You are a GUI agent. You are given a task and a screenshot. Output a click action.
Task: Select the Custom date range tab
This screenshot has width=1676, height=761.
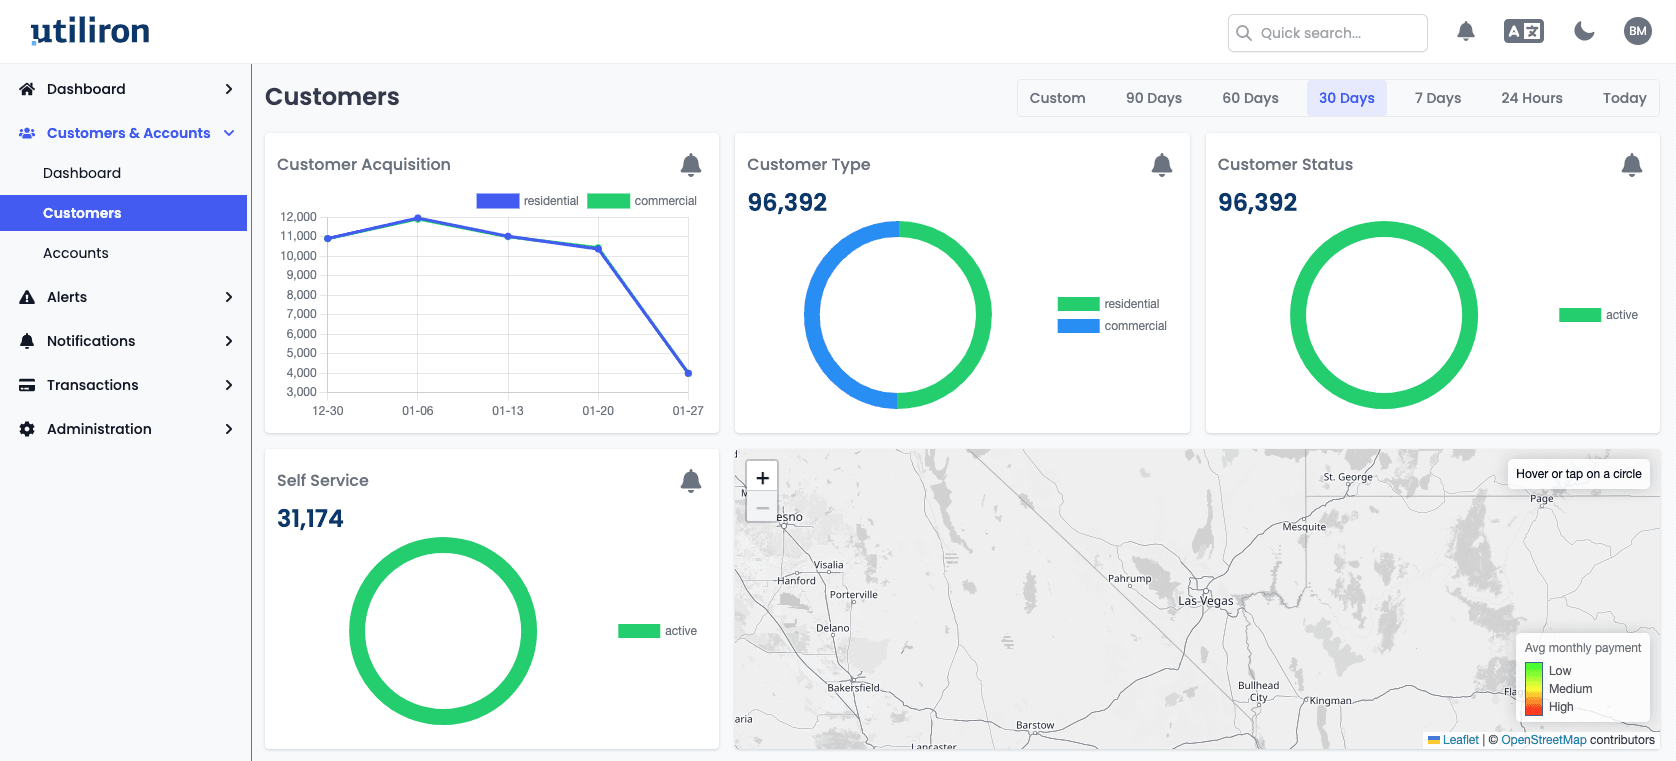[1057, 98]
